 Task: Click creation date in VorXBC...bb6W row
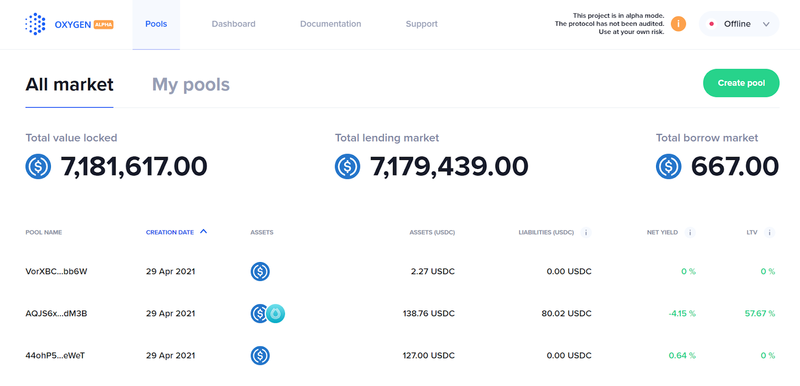[170, 271]
